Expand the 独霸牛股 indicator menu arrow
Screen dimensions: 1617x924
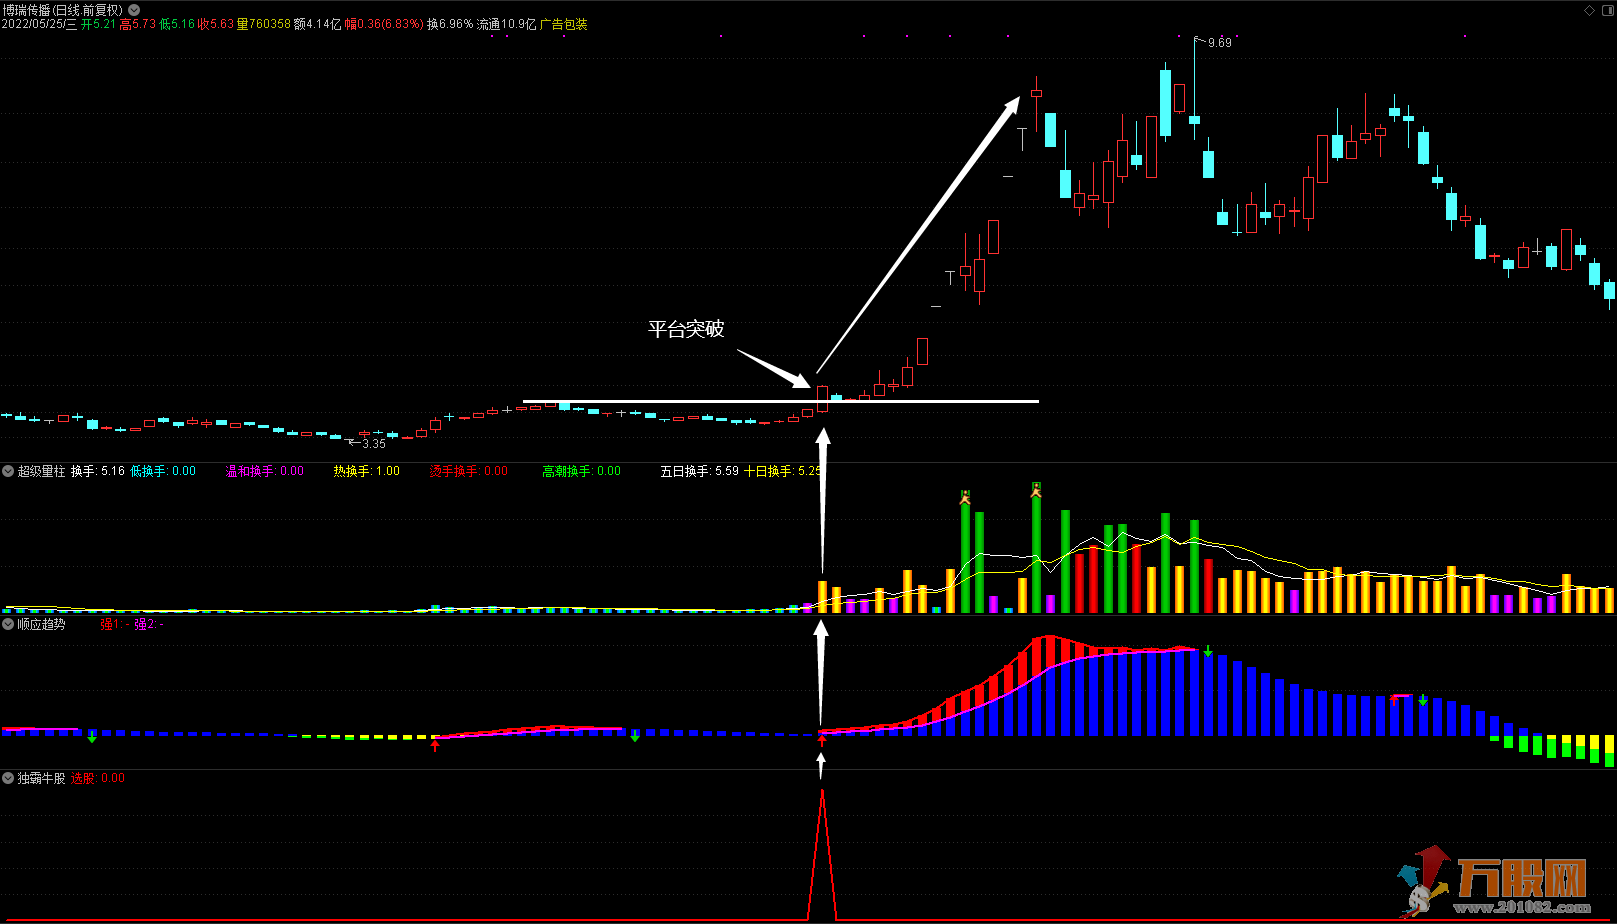tap(8, 778)
